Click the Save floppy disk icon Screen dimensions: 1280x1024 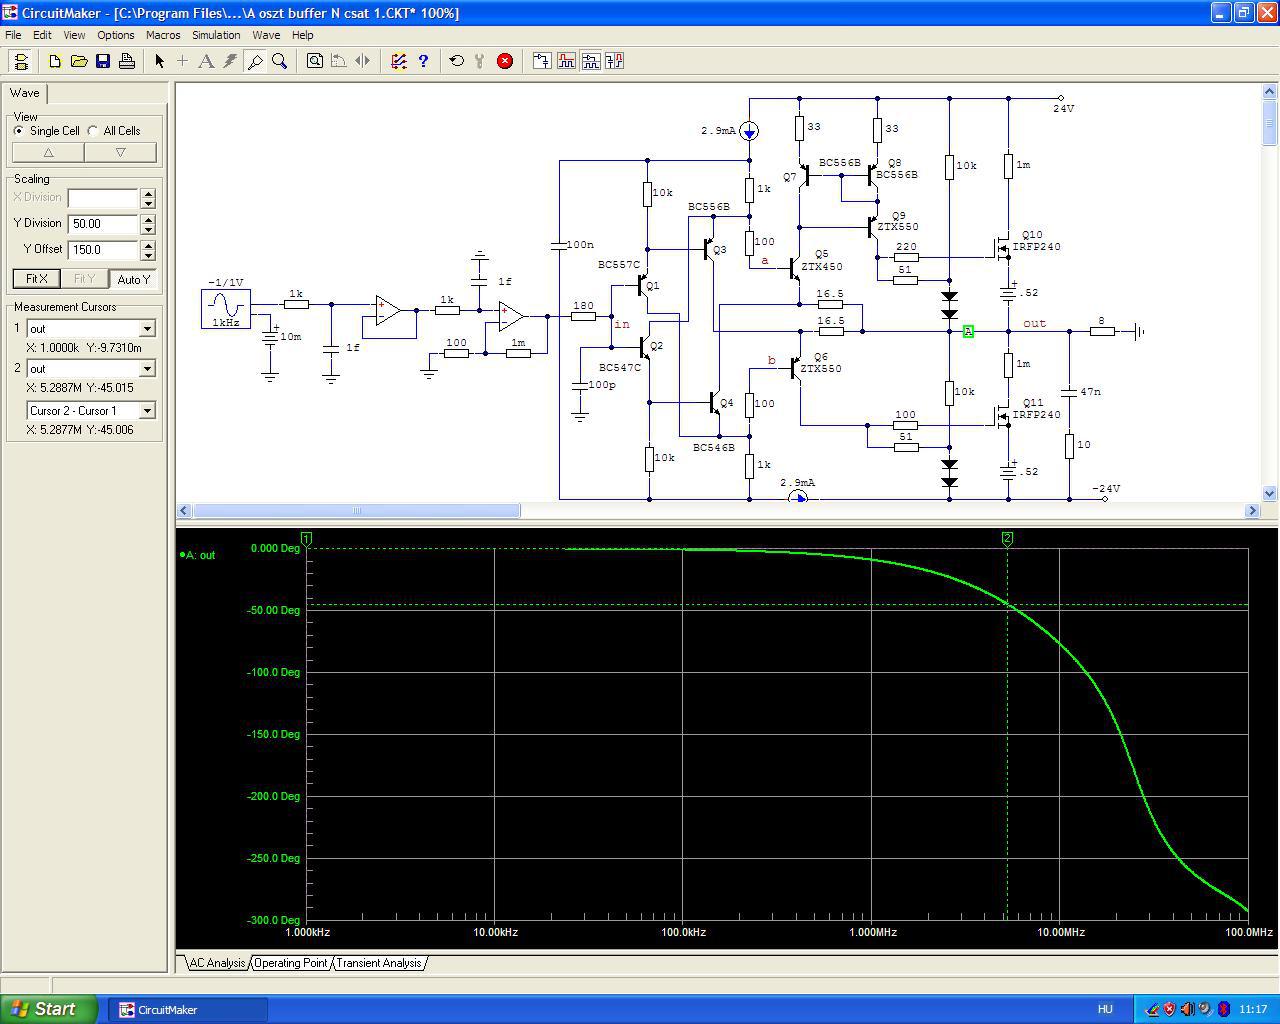coord(103,61)
